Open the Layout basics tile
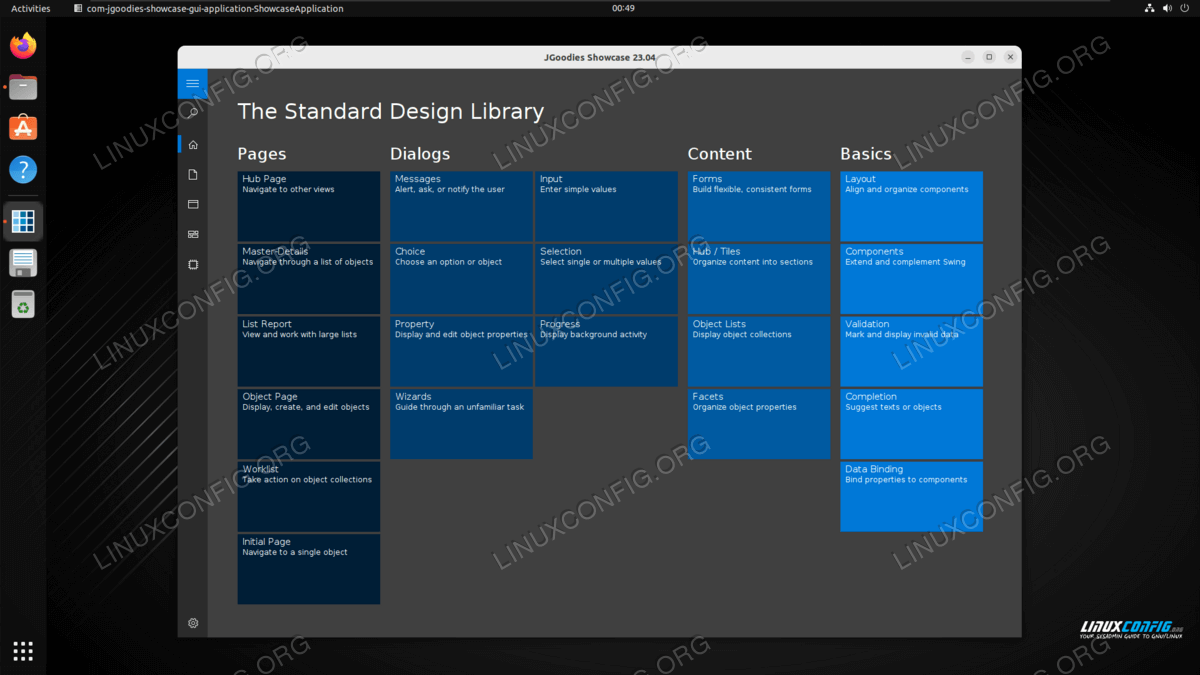1200x675 pixels. (911, 207)
